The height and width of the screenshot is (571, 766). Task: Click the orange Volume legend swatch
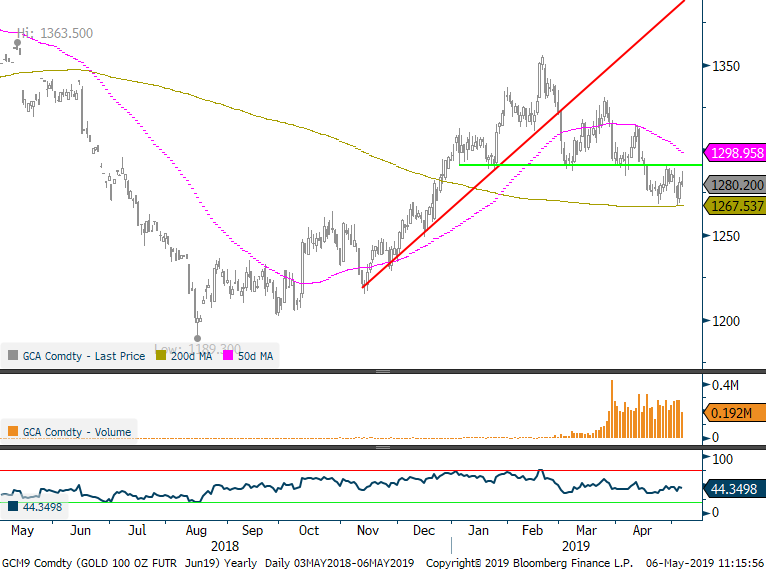(13, 431)
